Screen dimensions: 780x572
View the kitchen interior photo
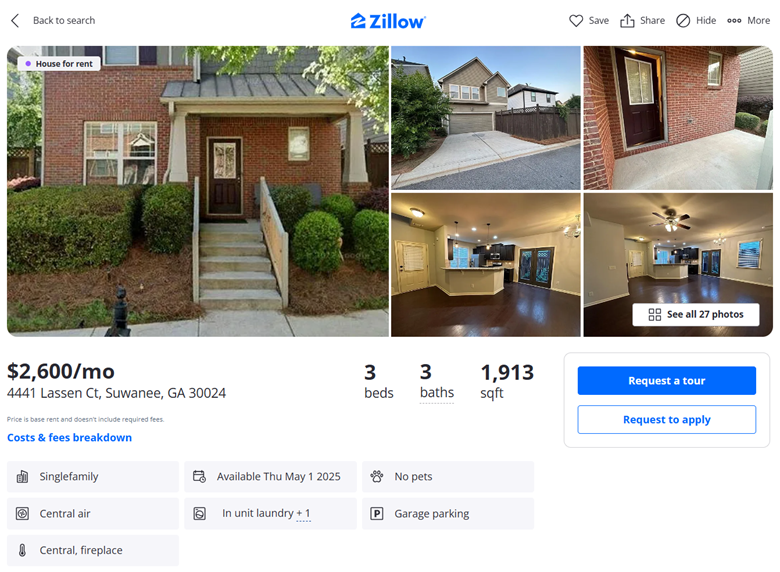coord(486,265)
